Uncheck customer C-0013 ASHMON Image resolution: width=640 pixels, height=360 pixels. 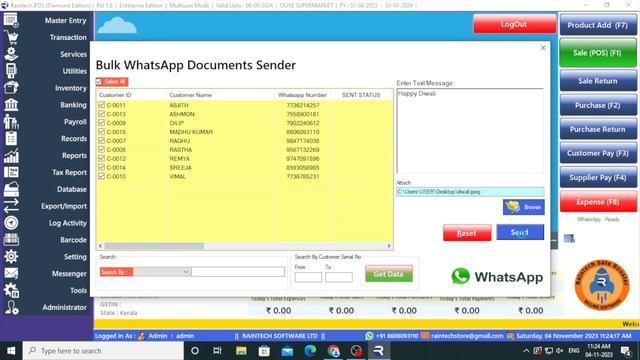point(101,114)
